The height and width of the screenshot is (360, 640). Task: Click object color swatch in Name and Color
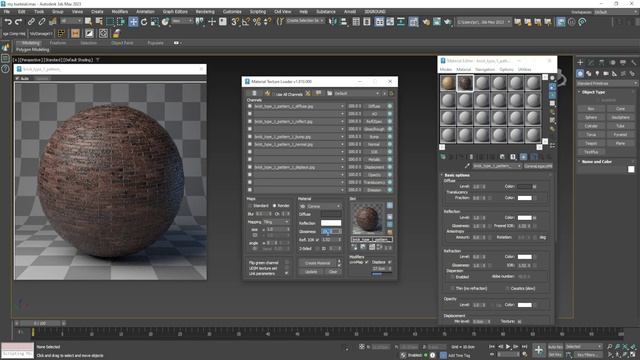pos(631,169)
